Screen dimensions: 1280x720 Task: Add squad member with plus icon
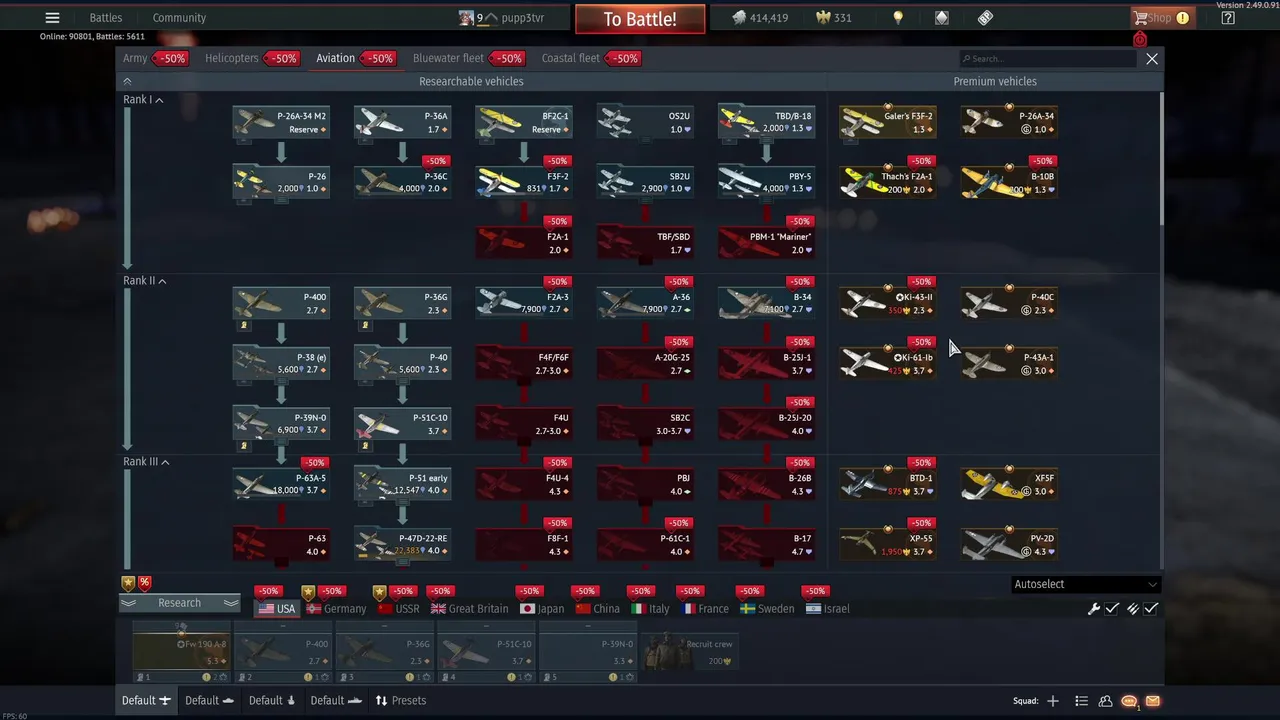tap(1052, 701)
